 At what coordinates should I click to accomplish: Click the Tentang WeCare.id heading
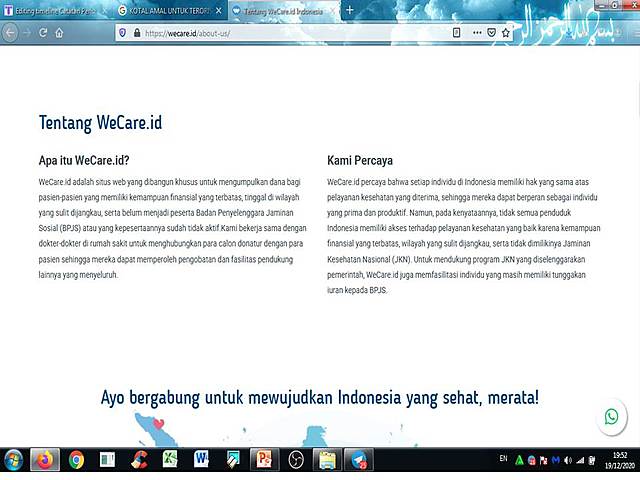[x=100, y=123]
